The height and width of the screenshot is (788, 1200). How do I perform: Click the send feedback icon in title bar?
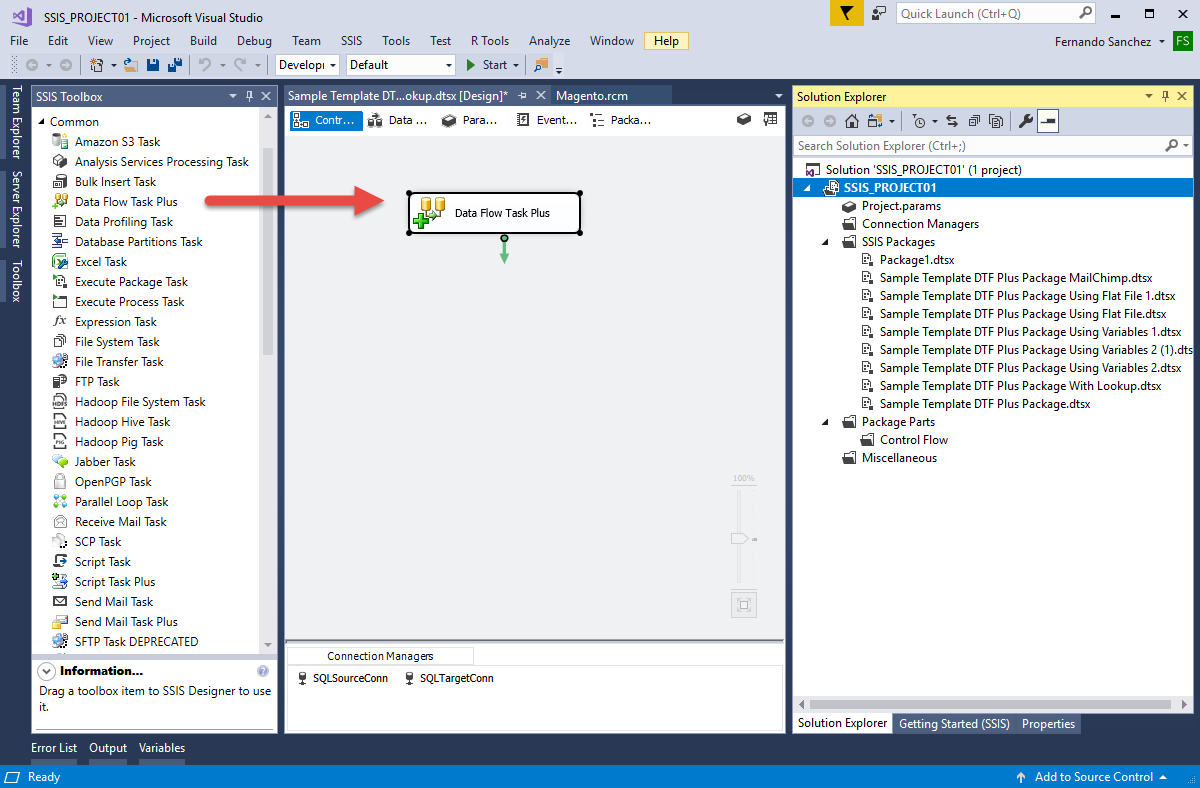878,13
